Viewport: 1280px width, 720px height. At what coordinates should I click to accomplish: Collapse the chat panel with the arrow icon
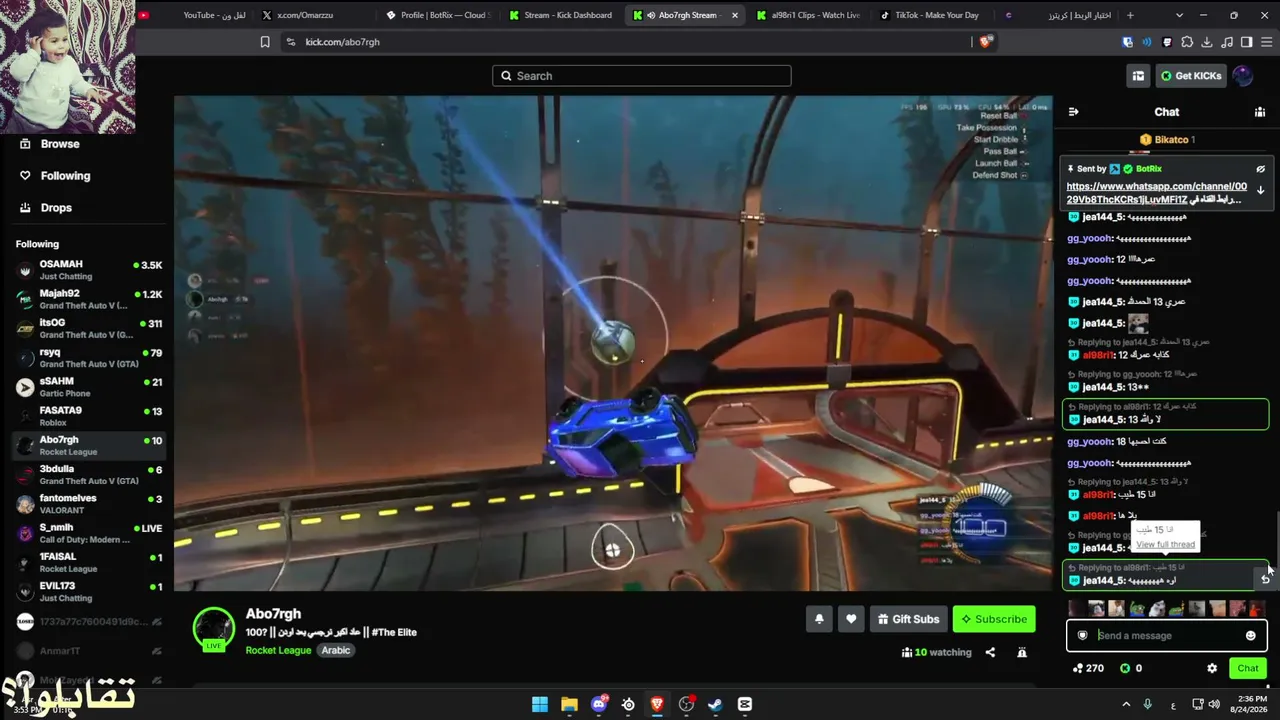click(1073, 112)
